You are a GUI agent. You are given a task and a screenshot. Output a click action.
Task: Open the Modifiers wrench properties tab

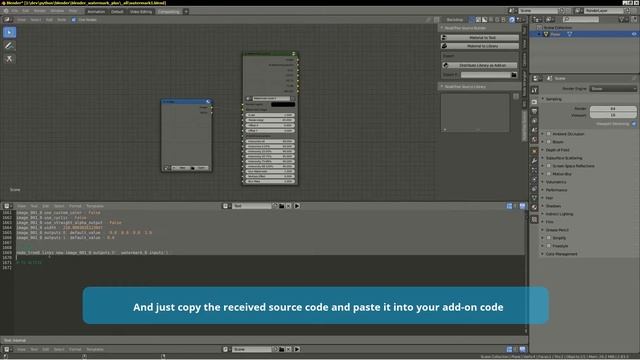[534, 161]
